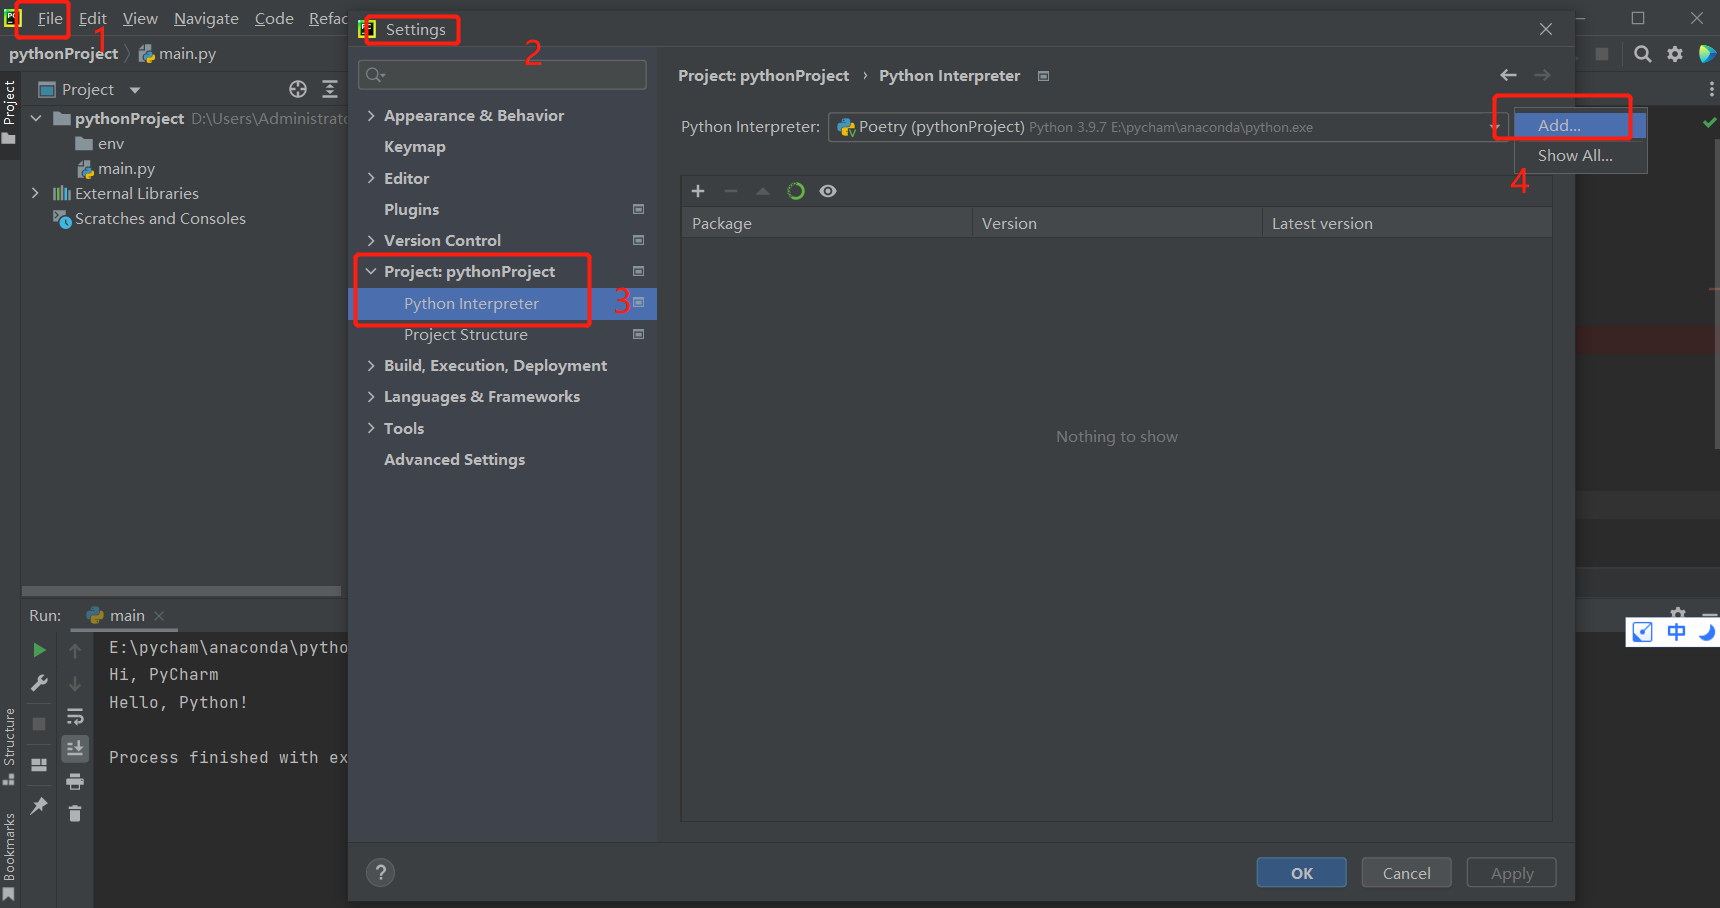The height and width of the screenshot is (908, 1720).
Task: Click the Settings search field
Action: 502,75
